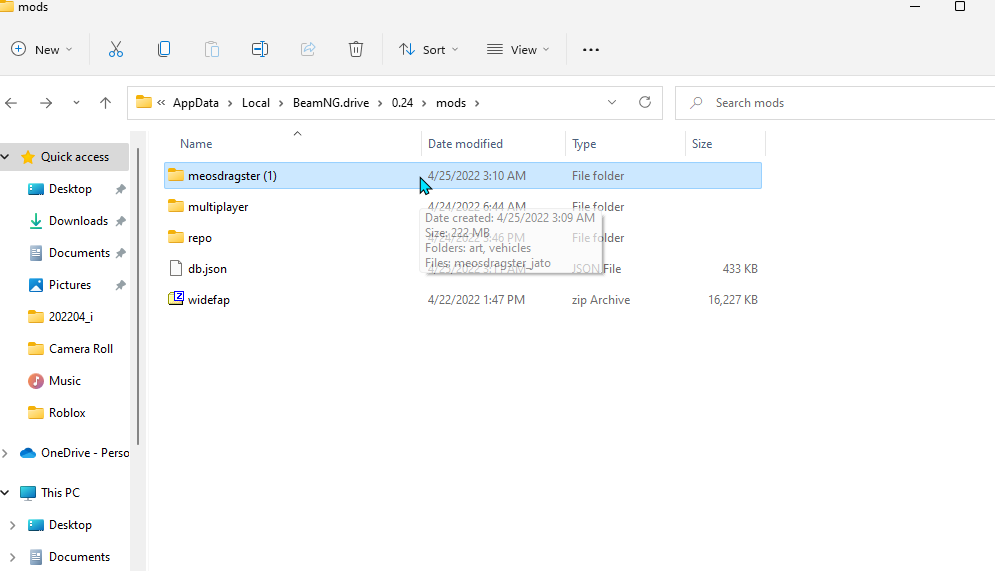Go back with the left arrow
The height and width of the screenshot is (571, 995).
11,103
